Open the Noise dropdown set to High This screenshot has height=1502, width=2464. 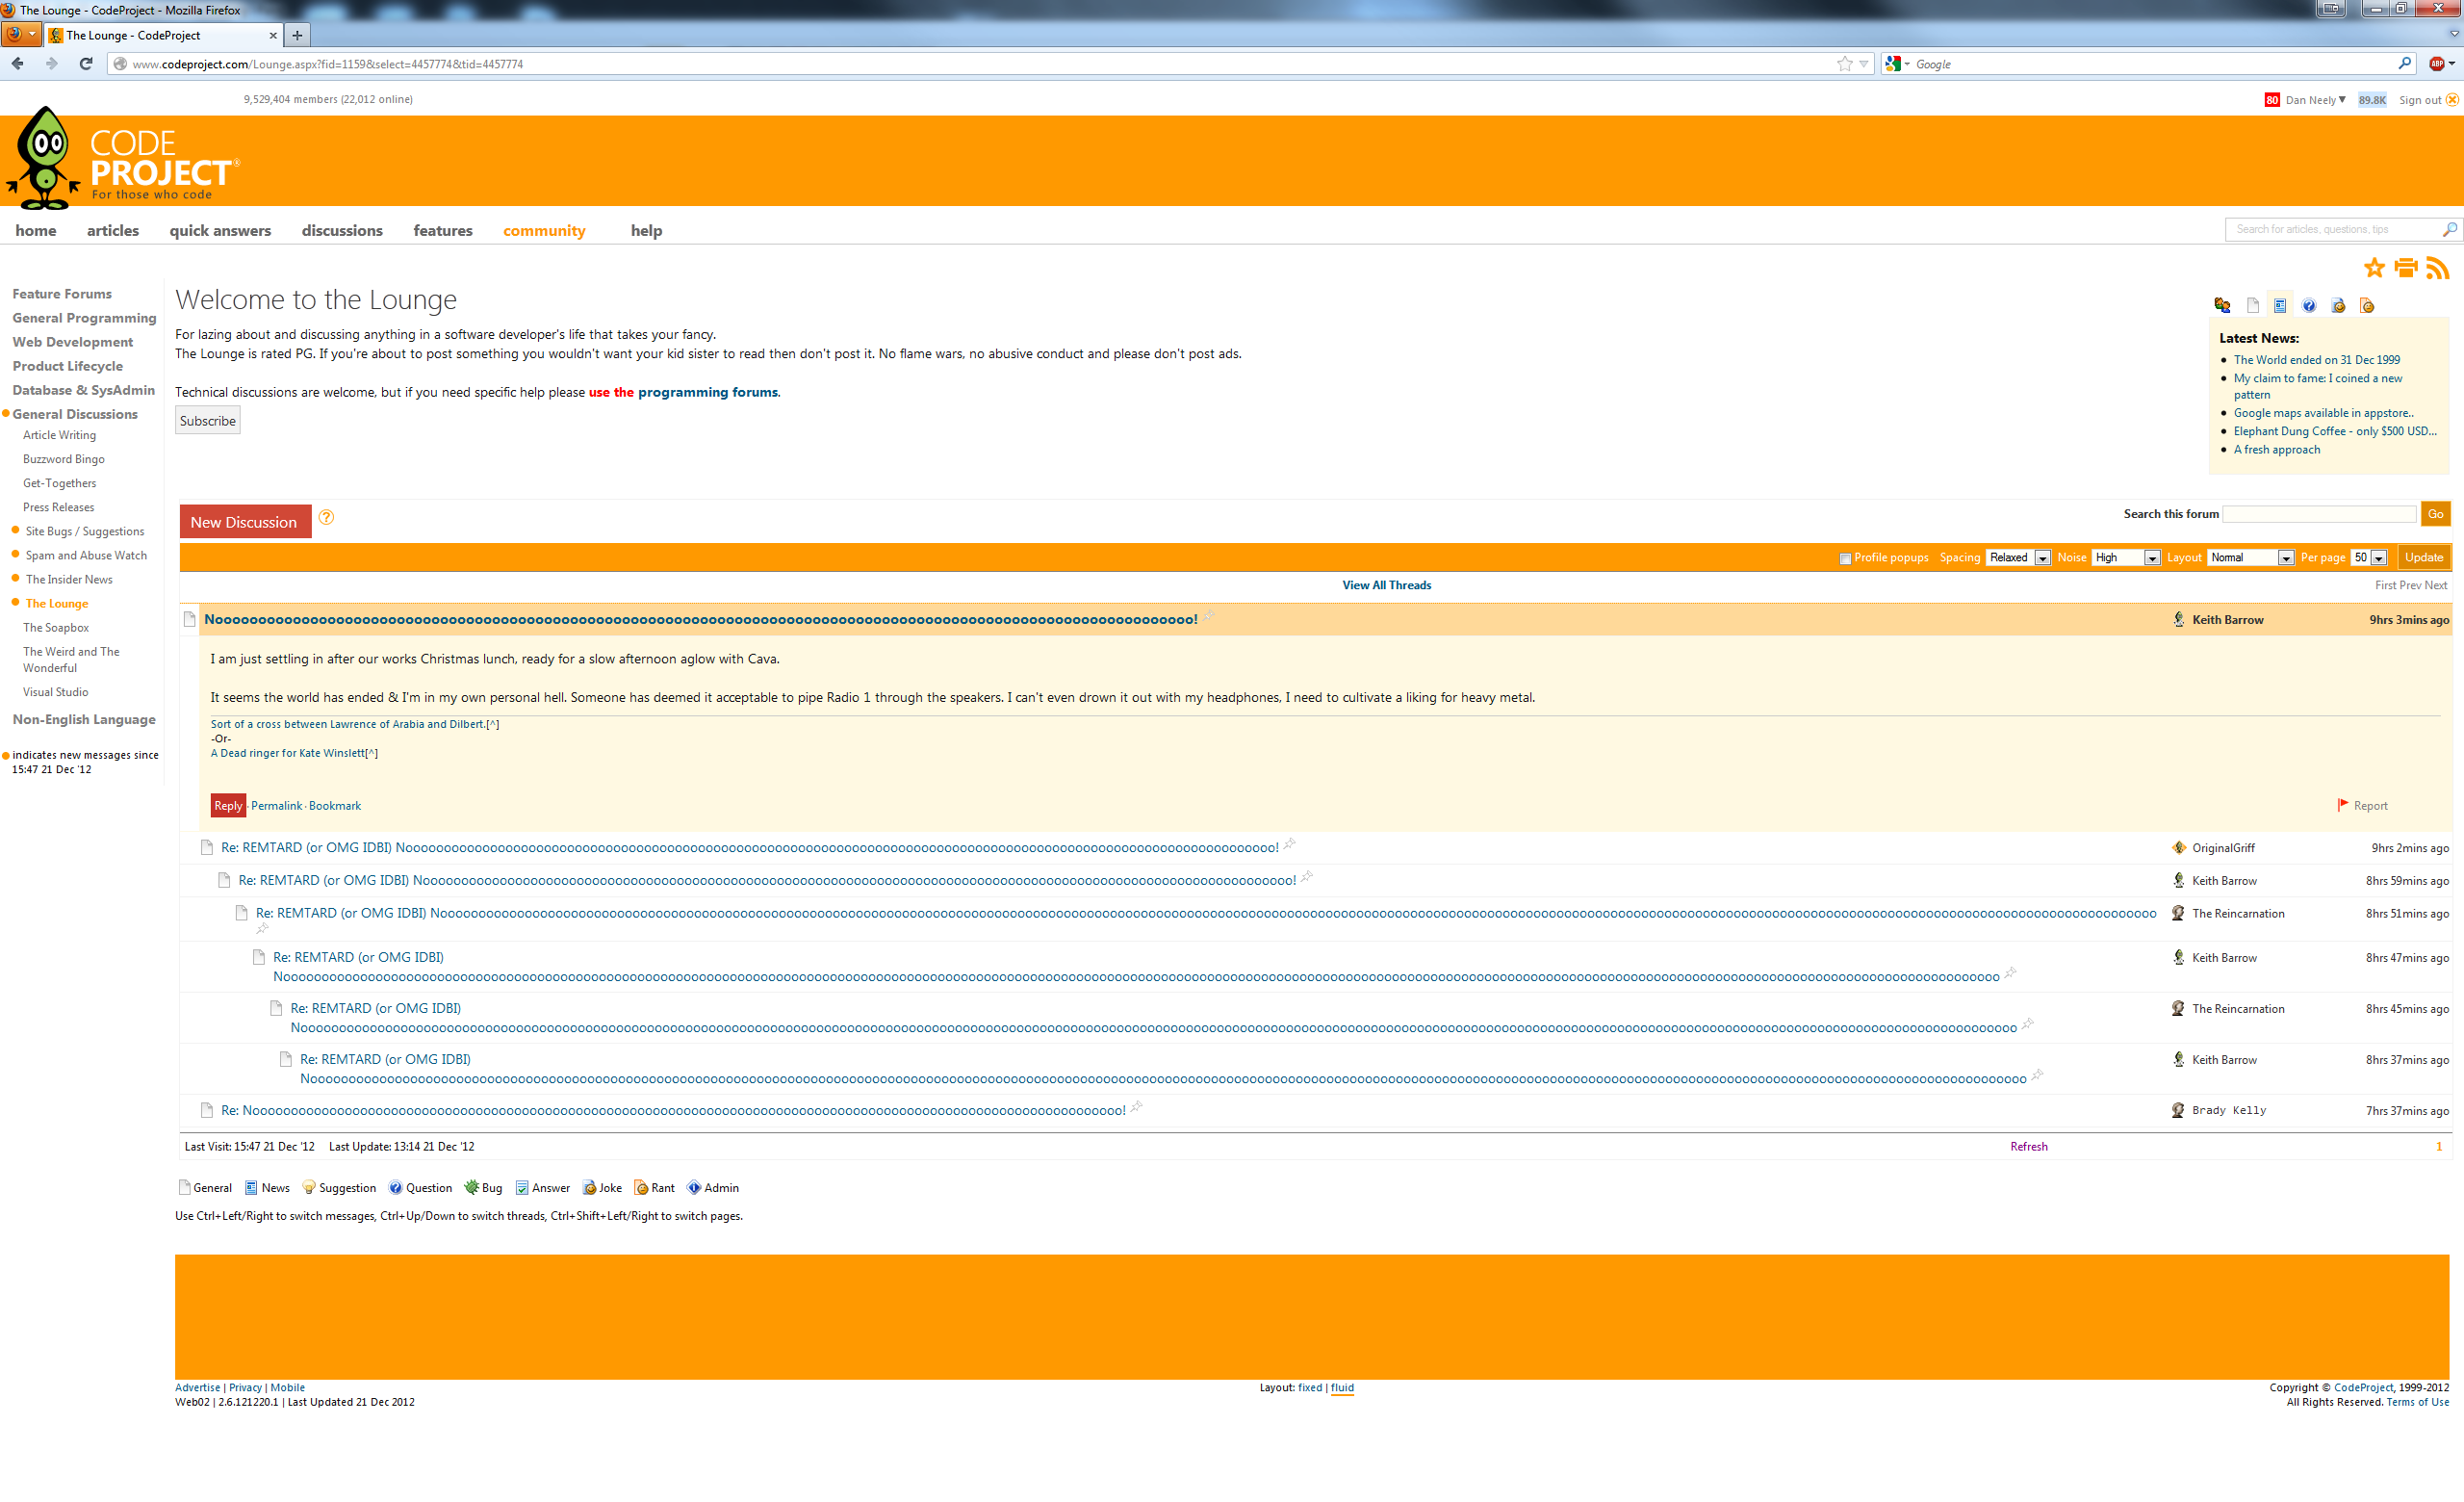tap(2126, 558)
